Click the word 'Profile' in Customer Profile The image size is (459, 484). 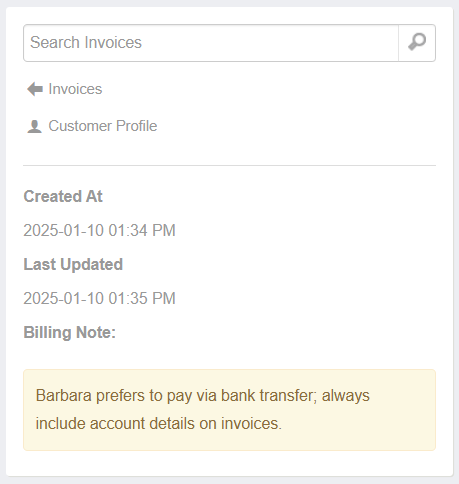point(137,126)
